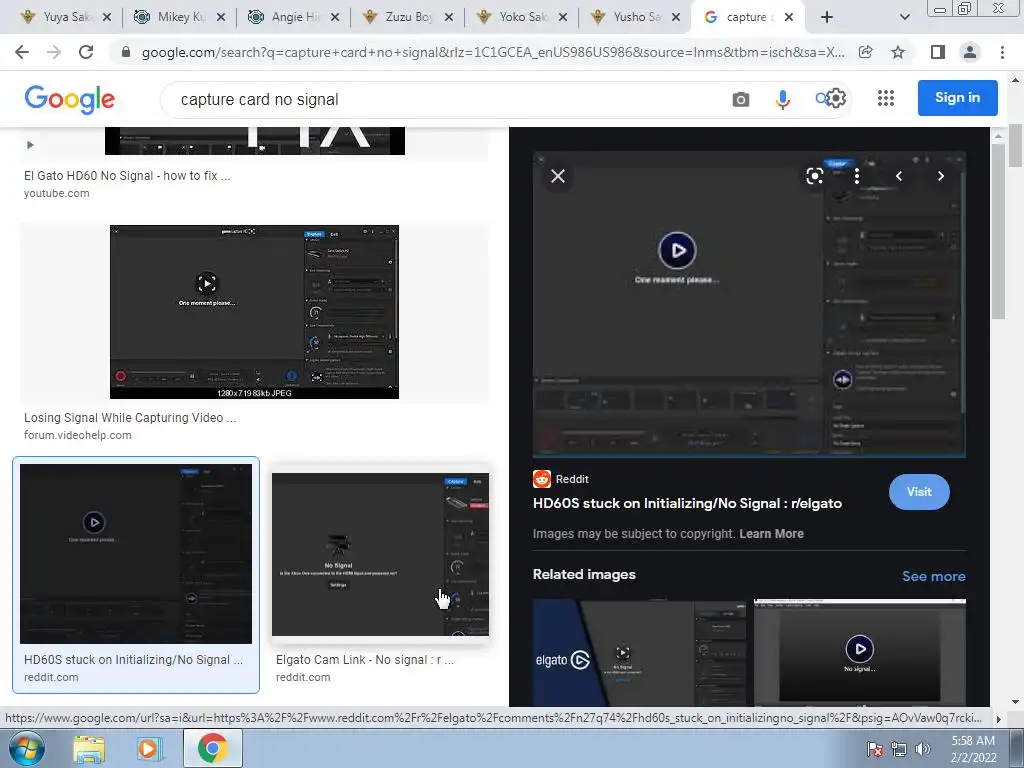Click Elgato Cam Link - No signal caption

(364, 660)
